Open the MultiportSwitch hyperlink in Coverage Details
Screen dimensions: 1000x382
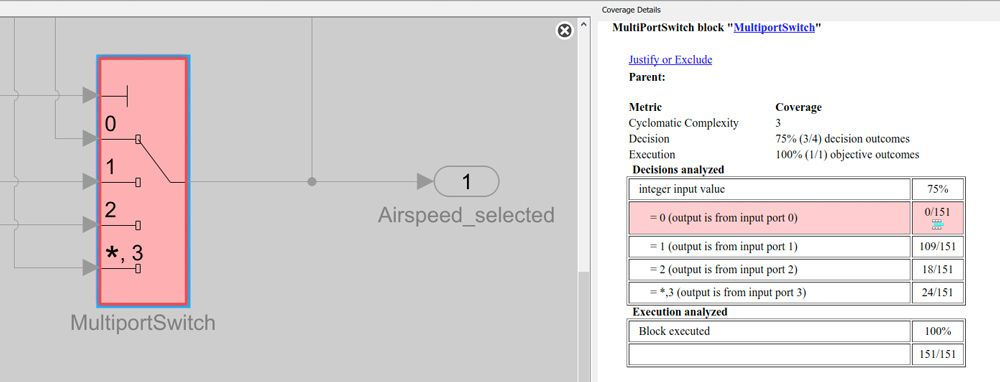point(774,27)
